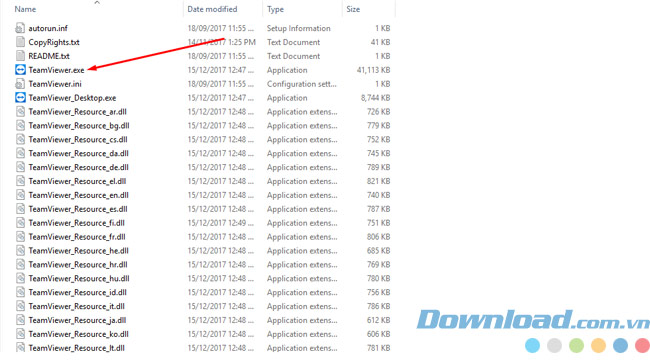Click the Setup Information type cell
This screenshot has width=650, height=364.
[x=298, y=28]
